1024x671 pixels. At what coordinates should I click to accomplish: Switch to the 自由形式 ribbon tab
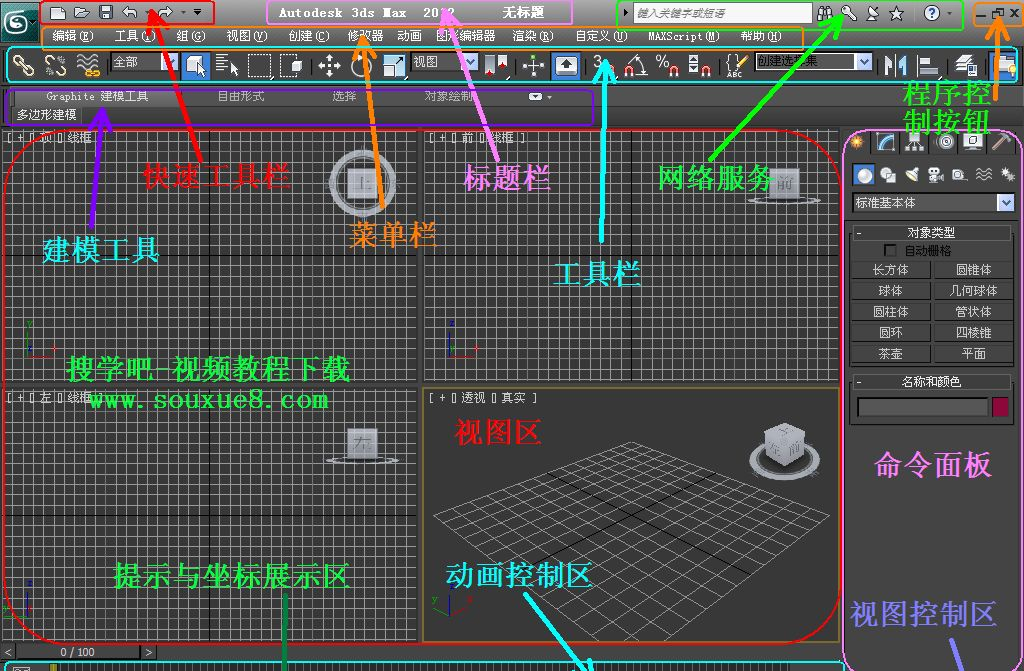point(241,96)
